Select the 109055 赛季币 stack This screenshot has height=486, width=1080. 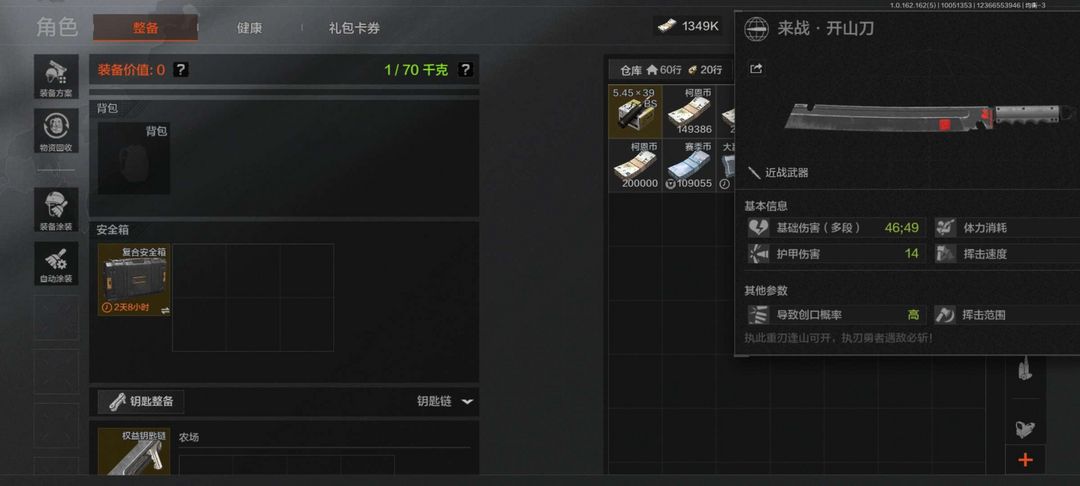click(x=689, y=165)
